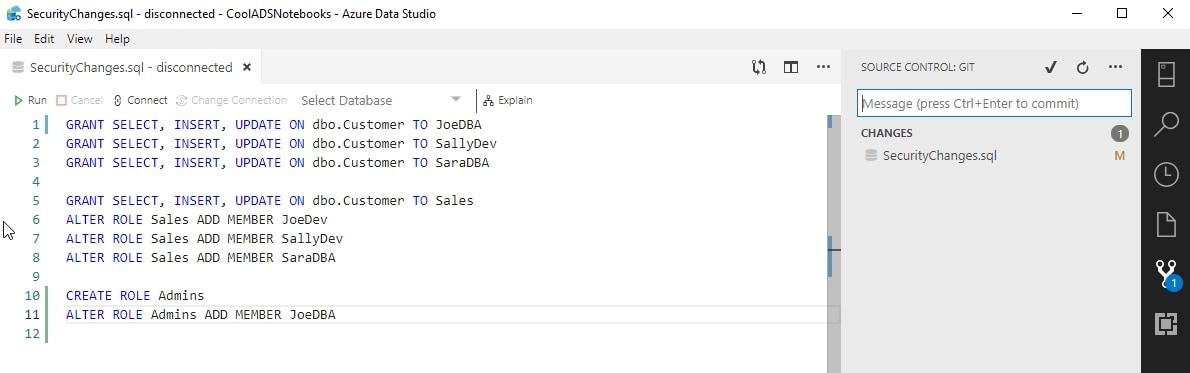Open Source Control branch icon

pos(1165,275)
